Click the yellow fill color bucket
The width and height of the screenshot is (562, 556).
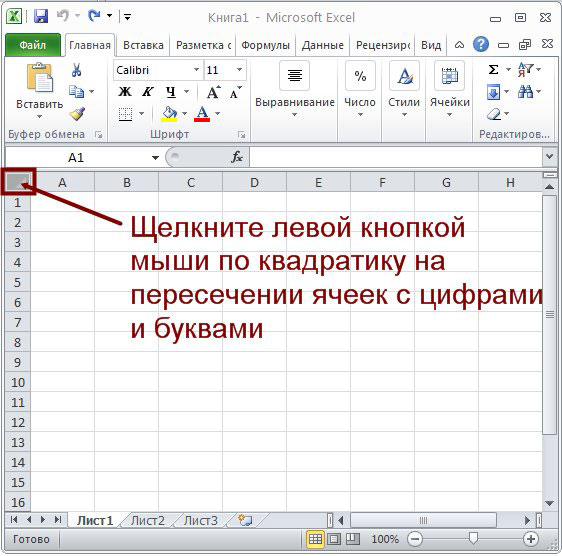point(169,114)
